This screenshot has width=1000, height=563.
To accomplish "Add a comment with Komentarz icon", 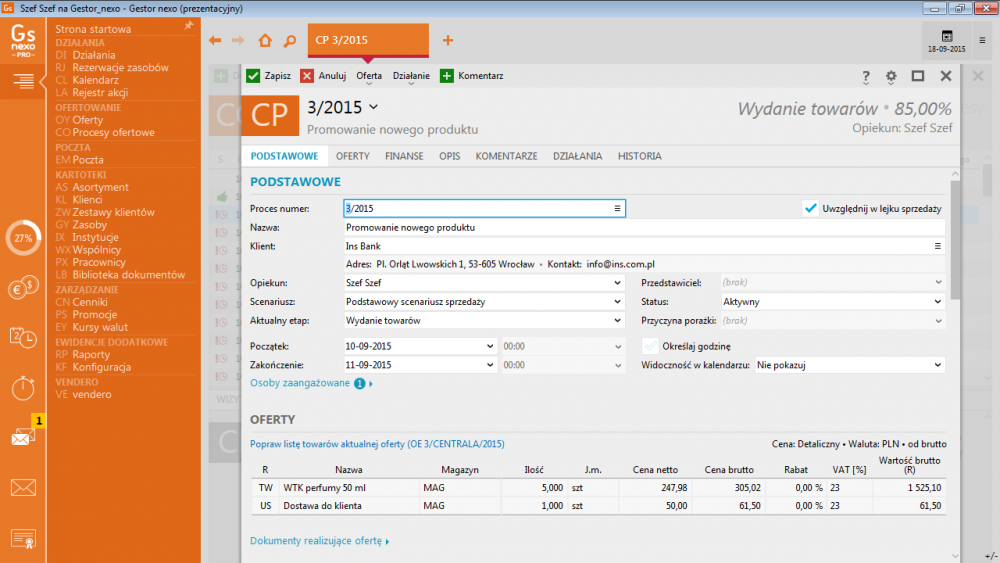I will click(446, 76).
